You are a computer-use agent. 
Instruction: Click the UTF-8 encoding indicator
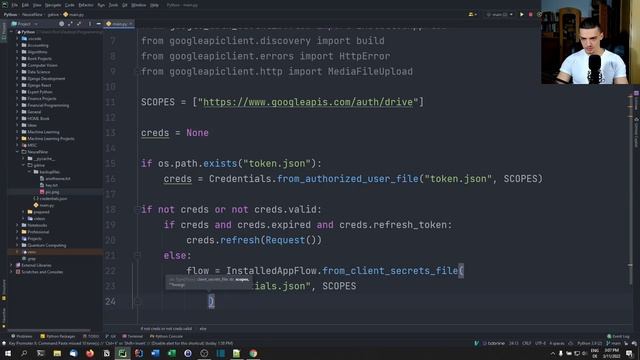click(x=540, y=344)
